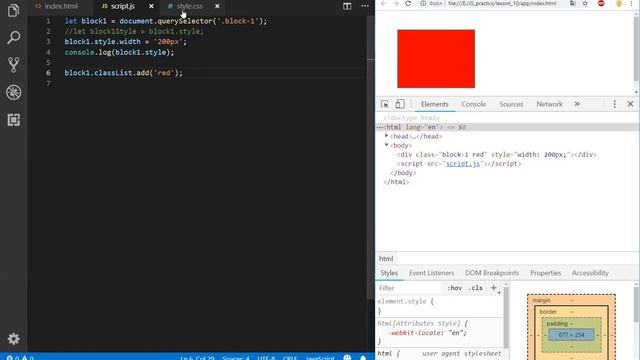The width and height of the screenshot is (640, 360).
Task: Open the DevTools customize menu
Action: tap(614, 104)
